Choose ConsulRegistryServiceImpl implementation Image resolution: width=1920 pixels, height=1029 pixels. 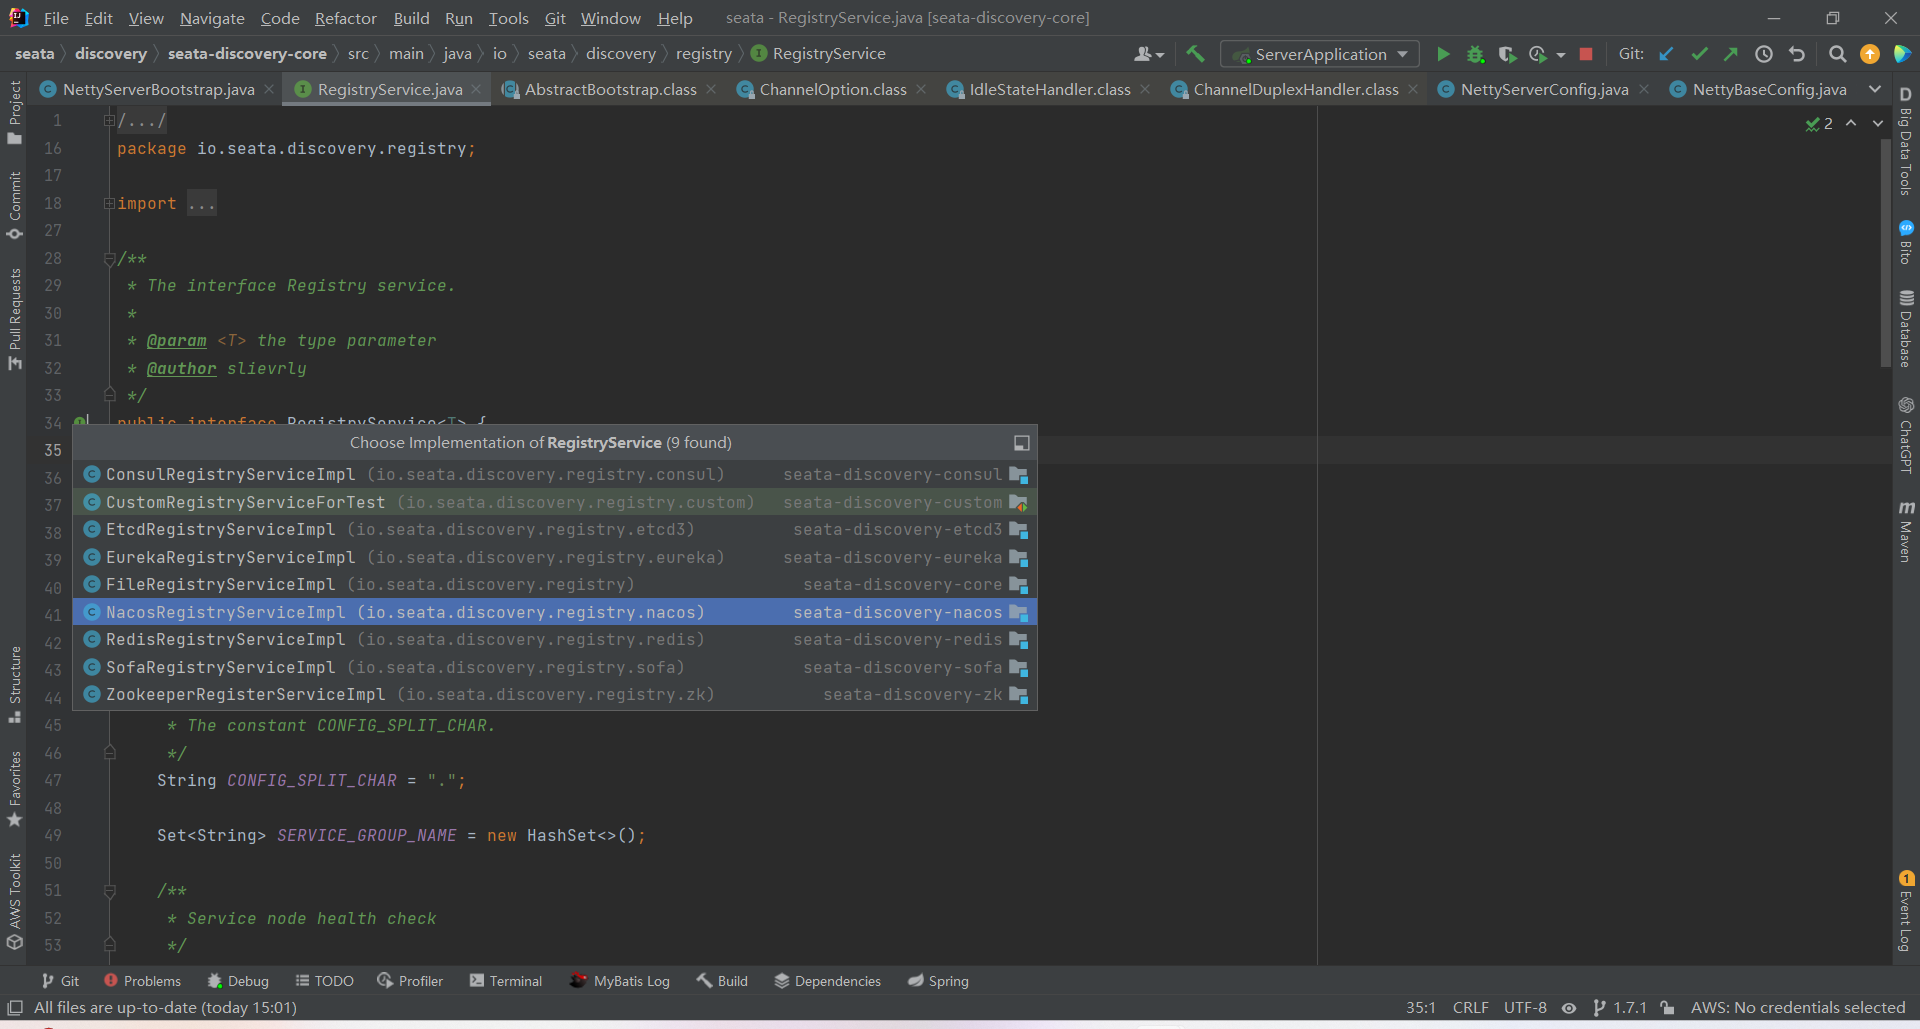click(x=555, y=475)
